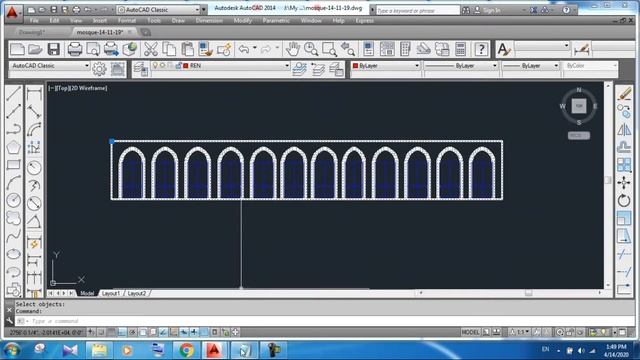Click the red REN layer color swatch
Viewport: 640px width, 360px height.
coord(186,65)
